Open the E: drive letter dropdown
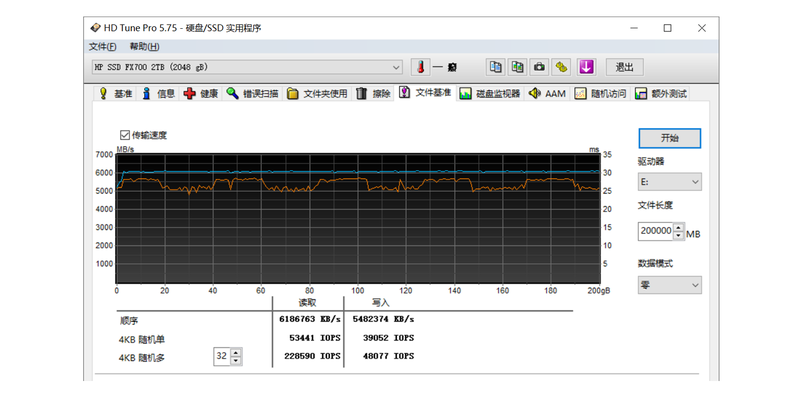 click(x=669, y=182)
